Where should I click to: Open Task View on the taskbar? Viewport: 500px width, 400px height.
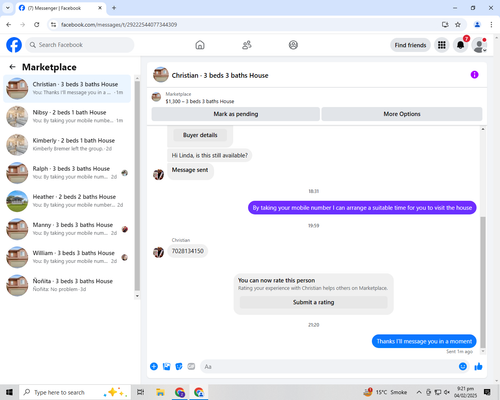click(141, 392)
